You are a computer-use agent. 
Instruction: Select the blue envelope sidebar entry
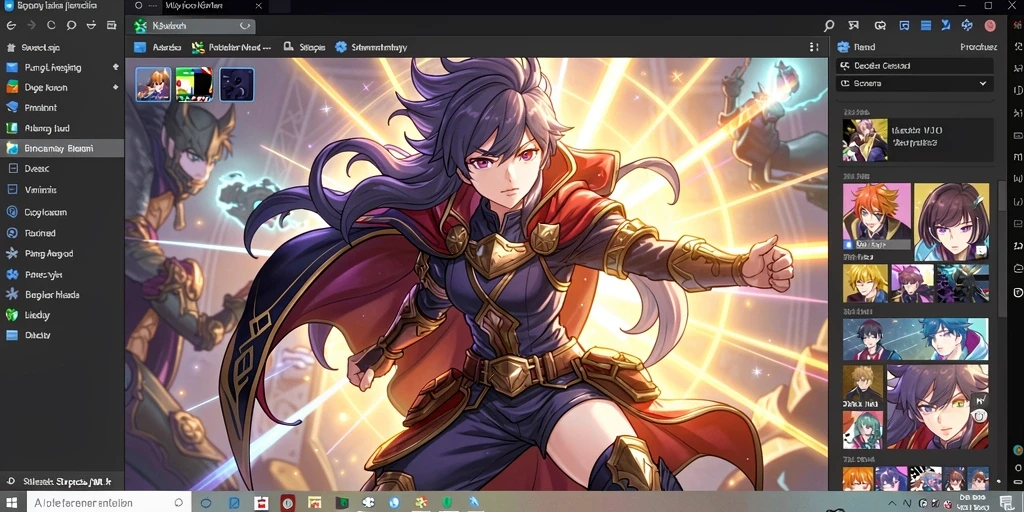62,67
